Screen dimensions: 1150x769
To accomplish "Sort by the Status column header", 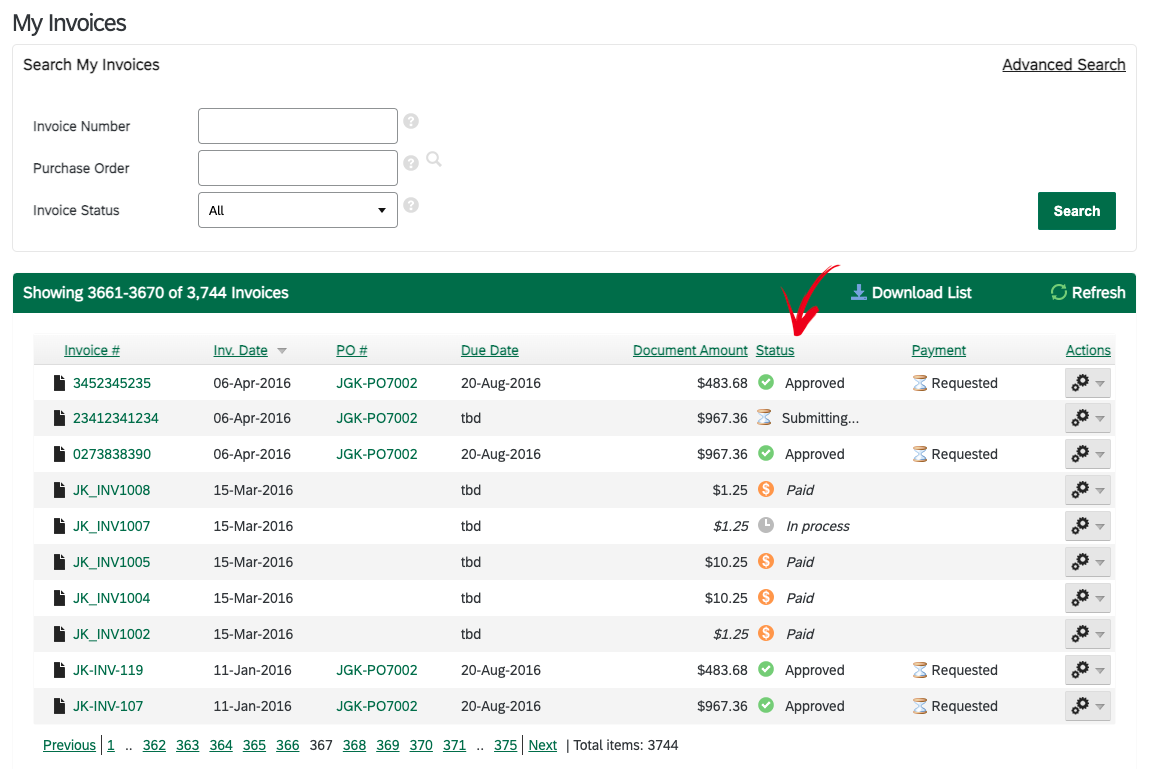I will (x=775, y=350).
